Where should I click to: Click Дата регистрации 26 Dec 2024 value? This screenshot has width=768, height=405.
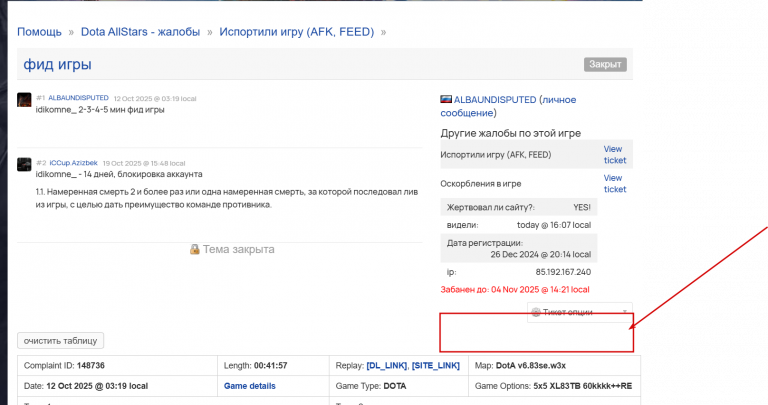click(x=541, y=254)
